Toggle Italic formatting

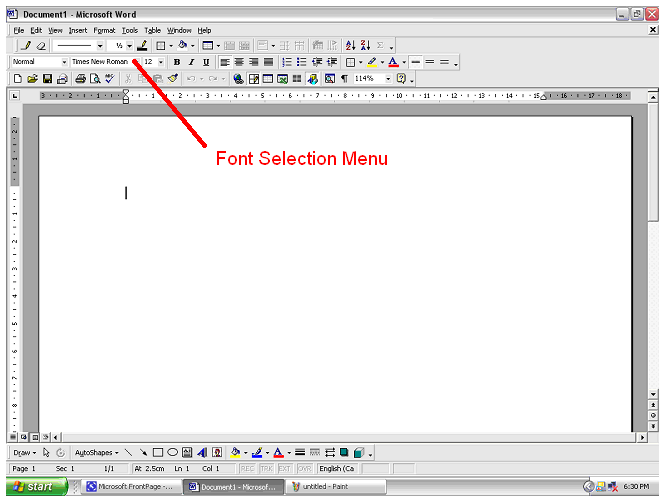pos(191,62)
